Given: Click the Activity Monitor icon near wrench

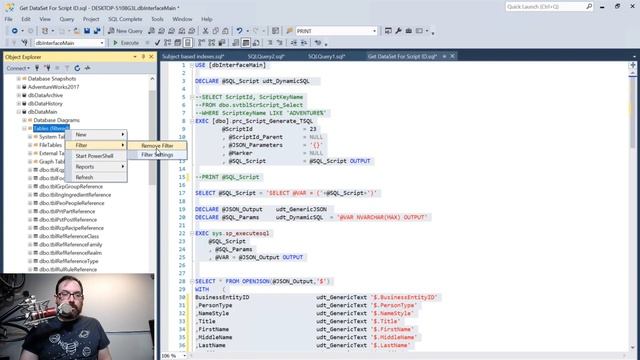Looking at the screenshot, I should pos(388,31).
